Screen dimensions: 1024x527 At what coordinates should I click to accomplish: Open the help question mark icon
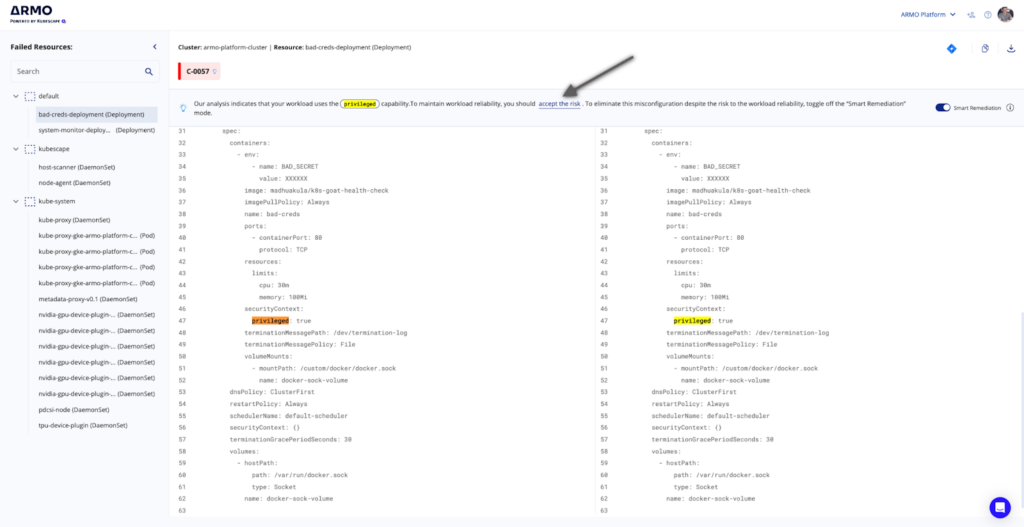click(x=987, y=14)
